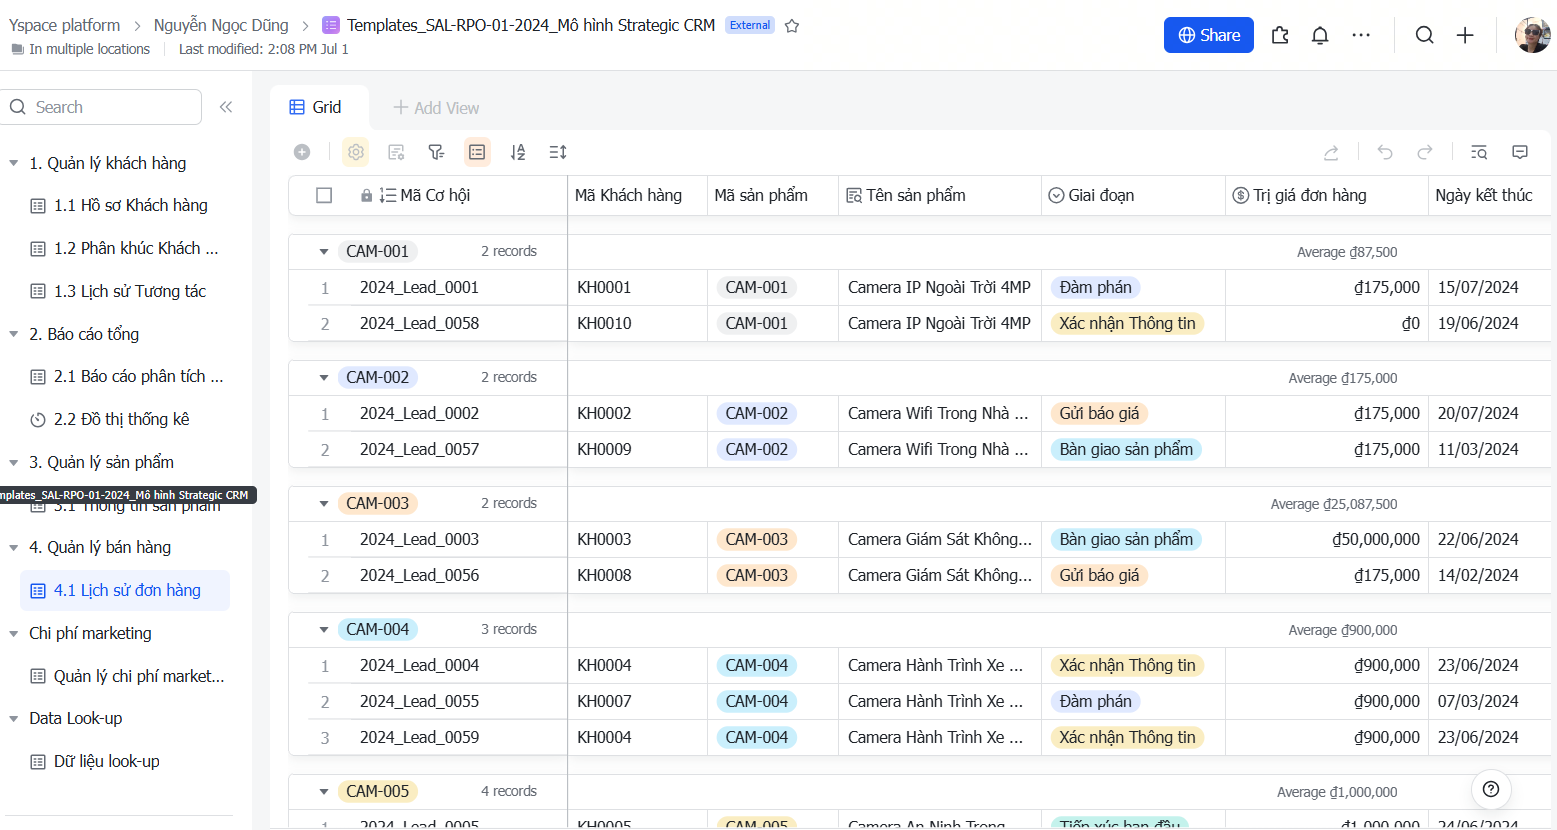The width and height of the screenshot is (1557, 830).
Task: Open 2.2 Đồ thị thống kê dashboard
Action: pyautogui.click(x=125, y=419)
